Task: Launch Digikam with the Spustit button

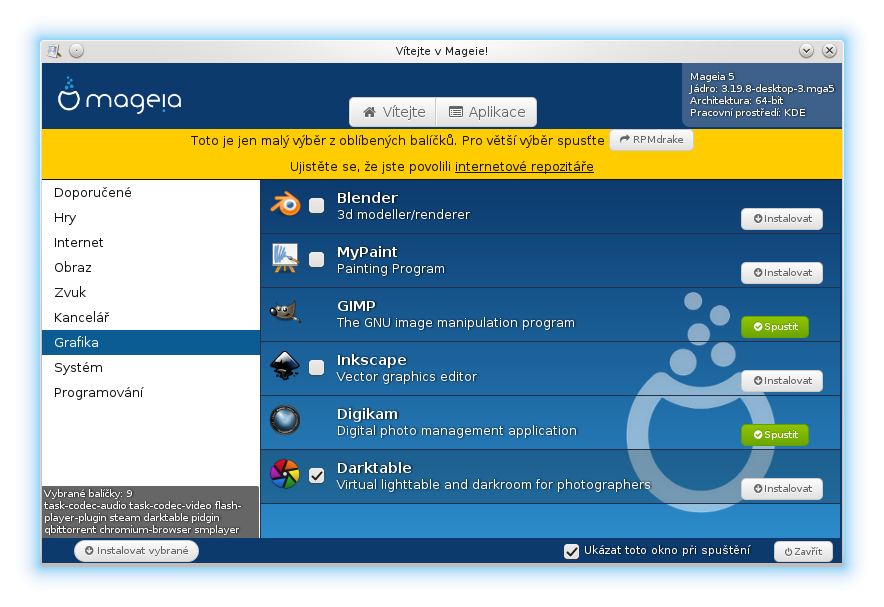Action: coord(775,435)
